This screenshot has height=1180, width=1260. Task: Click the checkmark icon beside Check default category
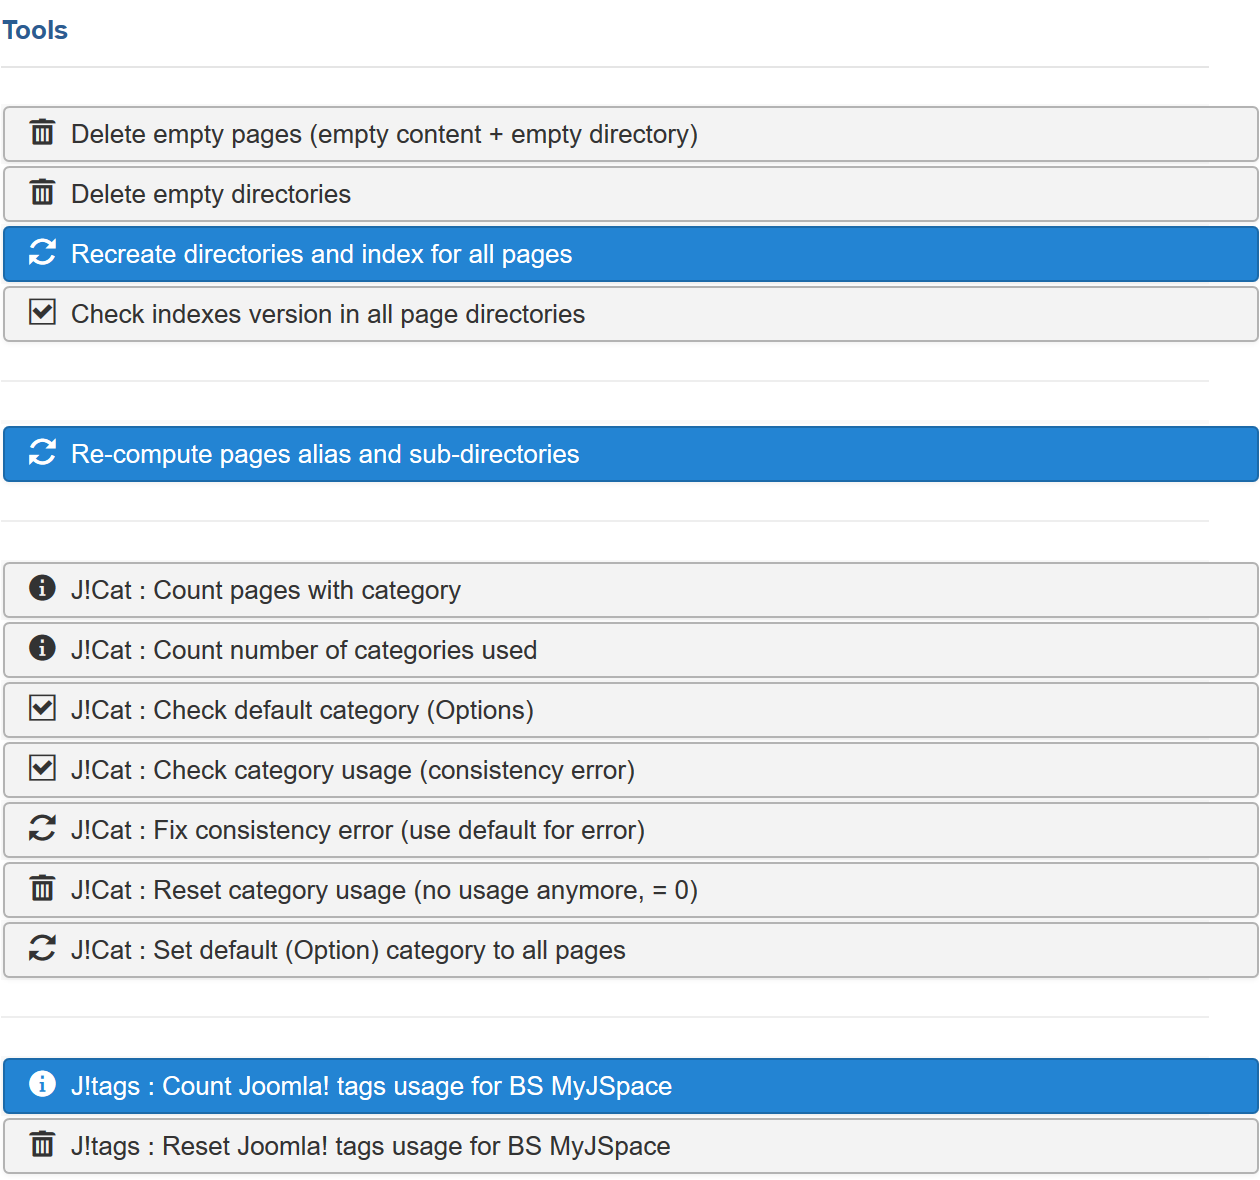42,708
